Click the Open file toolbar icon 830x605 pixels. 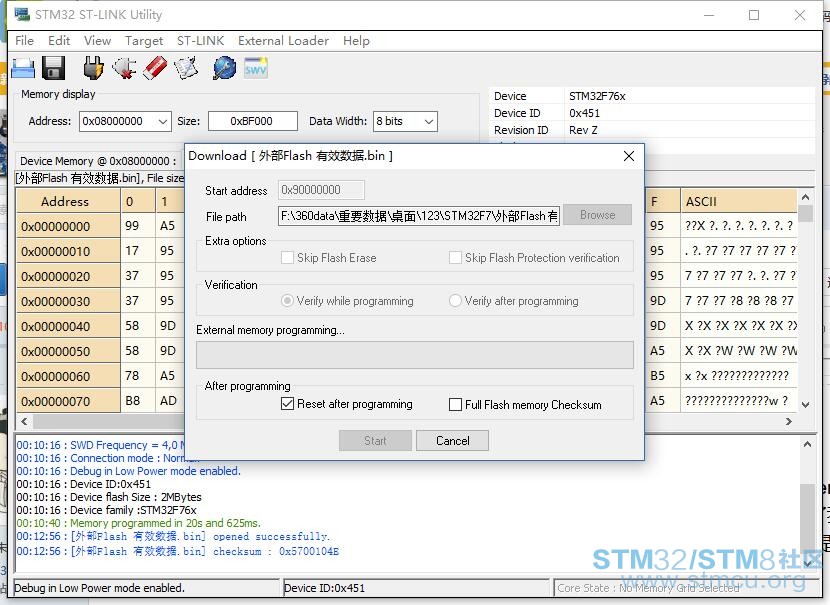tap(23, 68)
